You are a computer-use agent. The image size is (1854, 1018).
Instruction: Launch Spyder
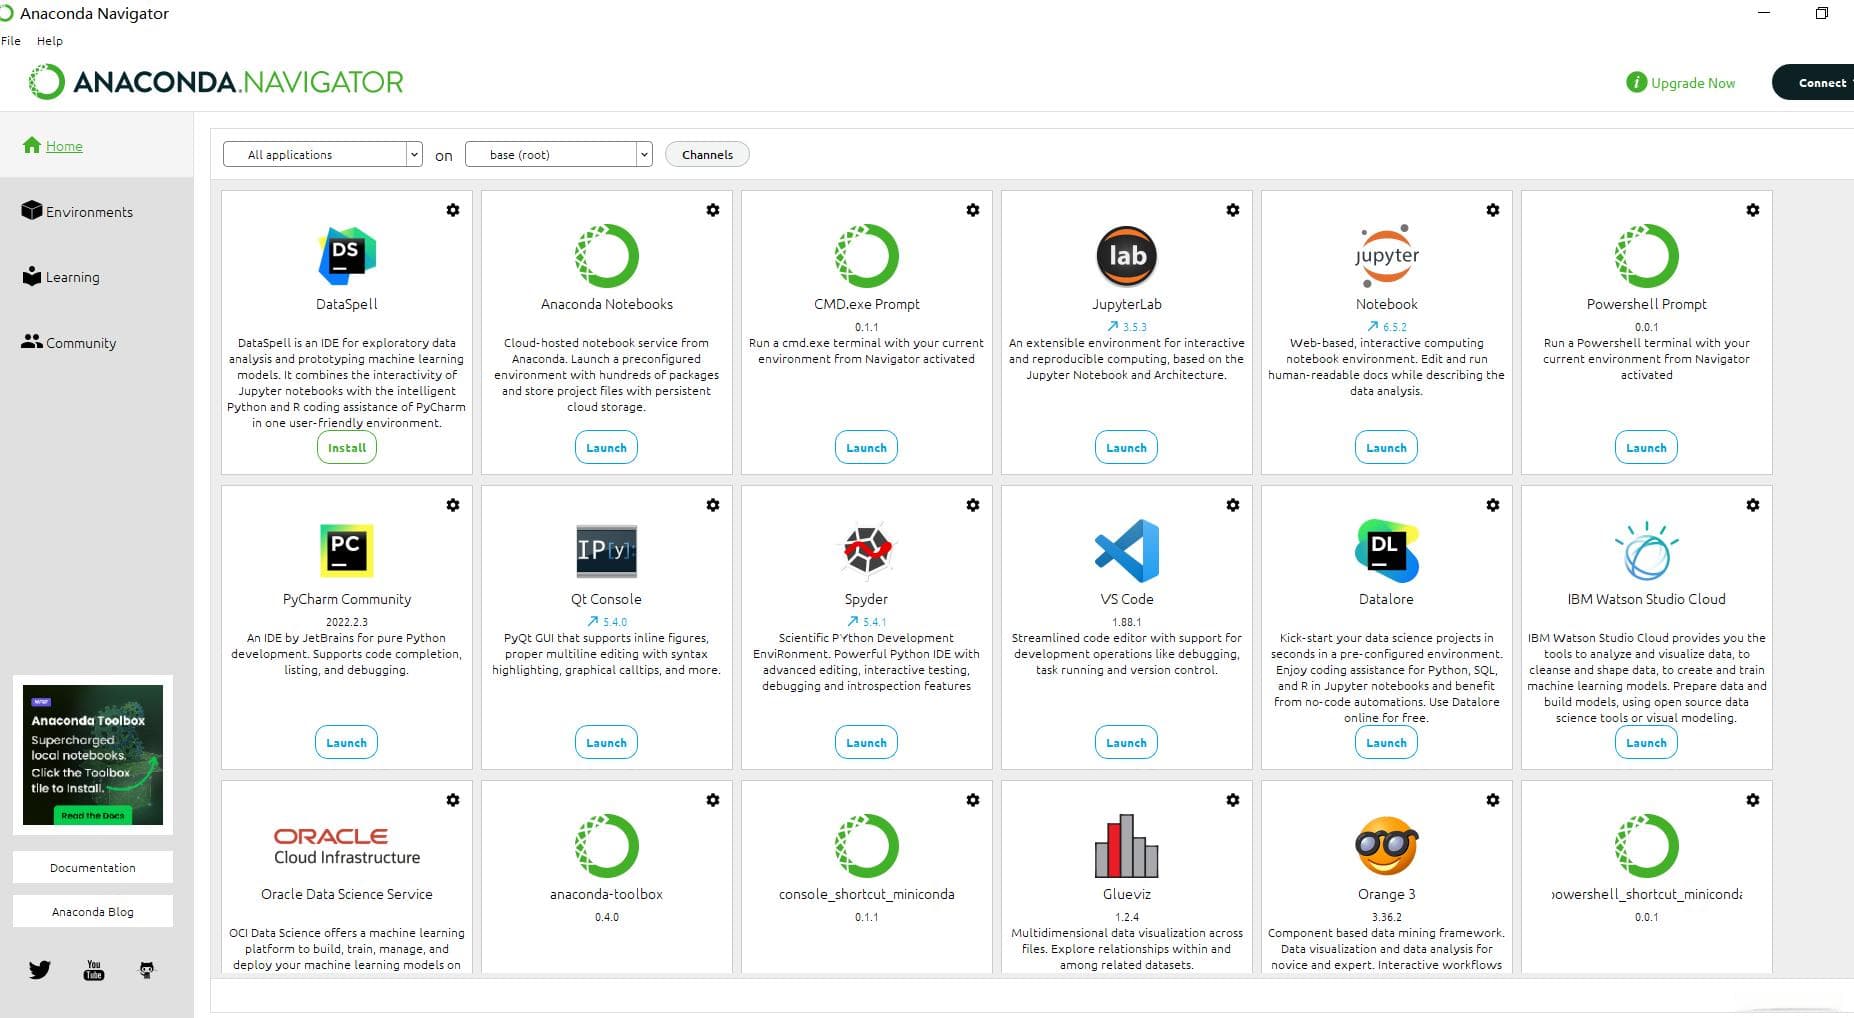866,742
